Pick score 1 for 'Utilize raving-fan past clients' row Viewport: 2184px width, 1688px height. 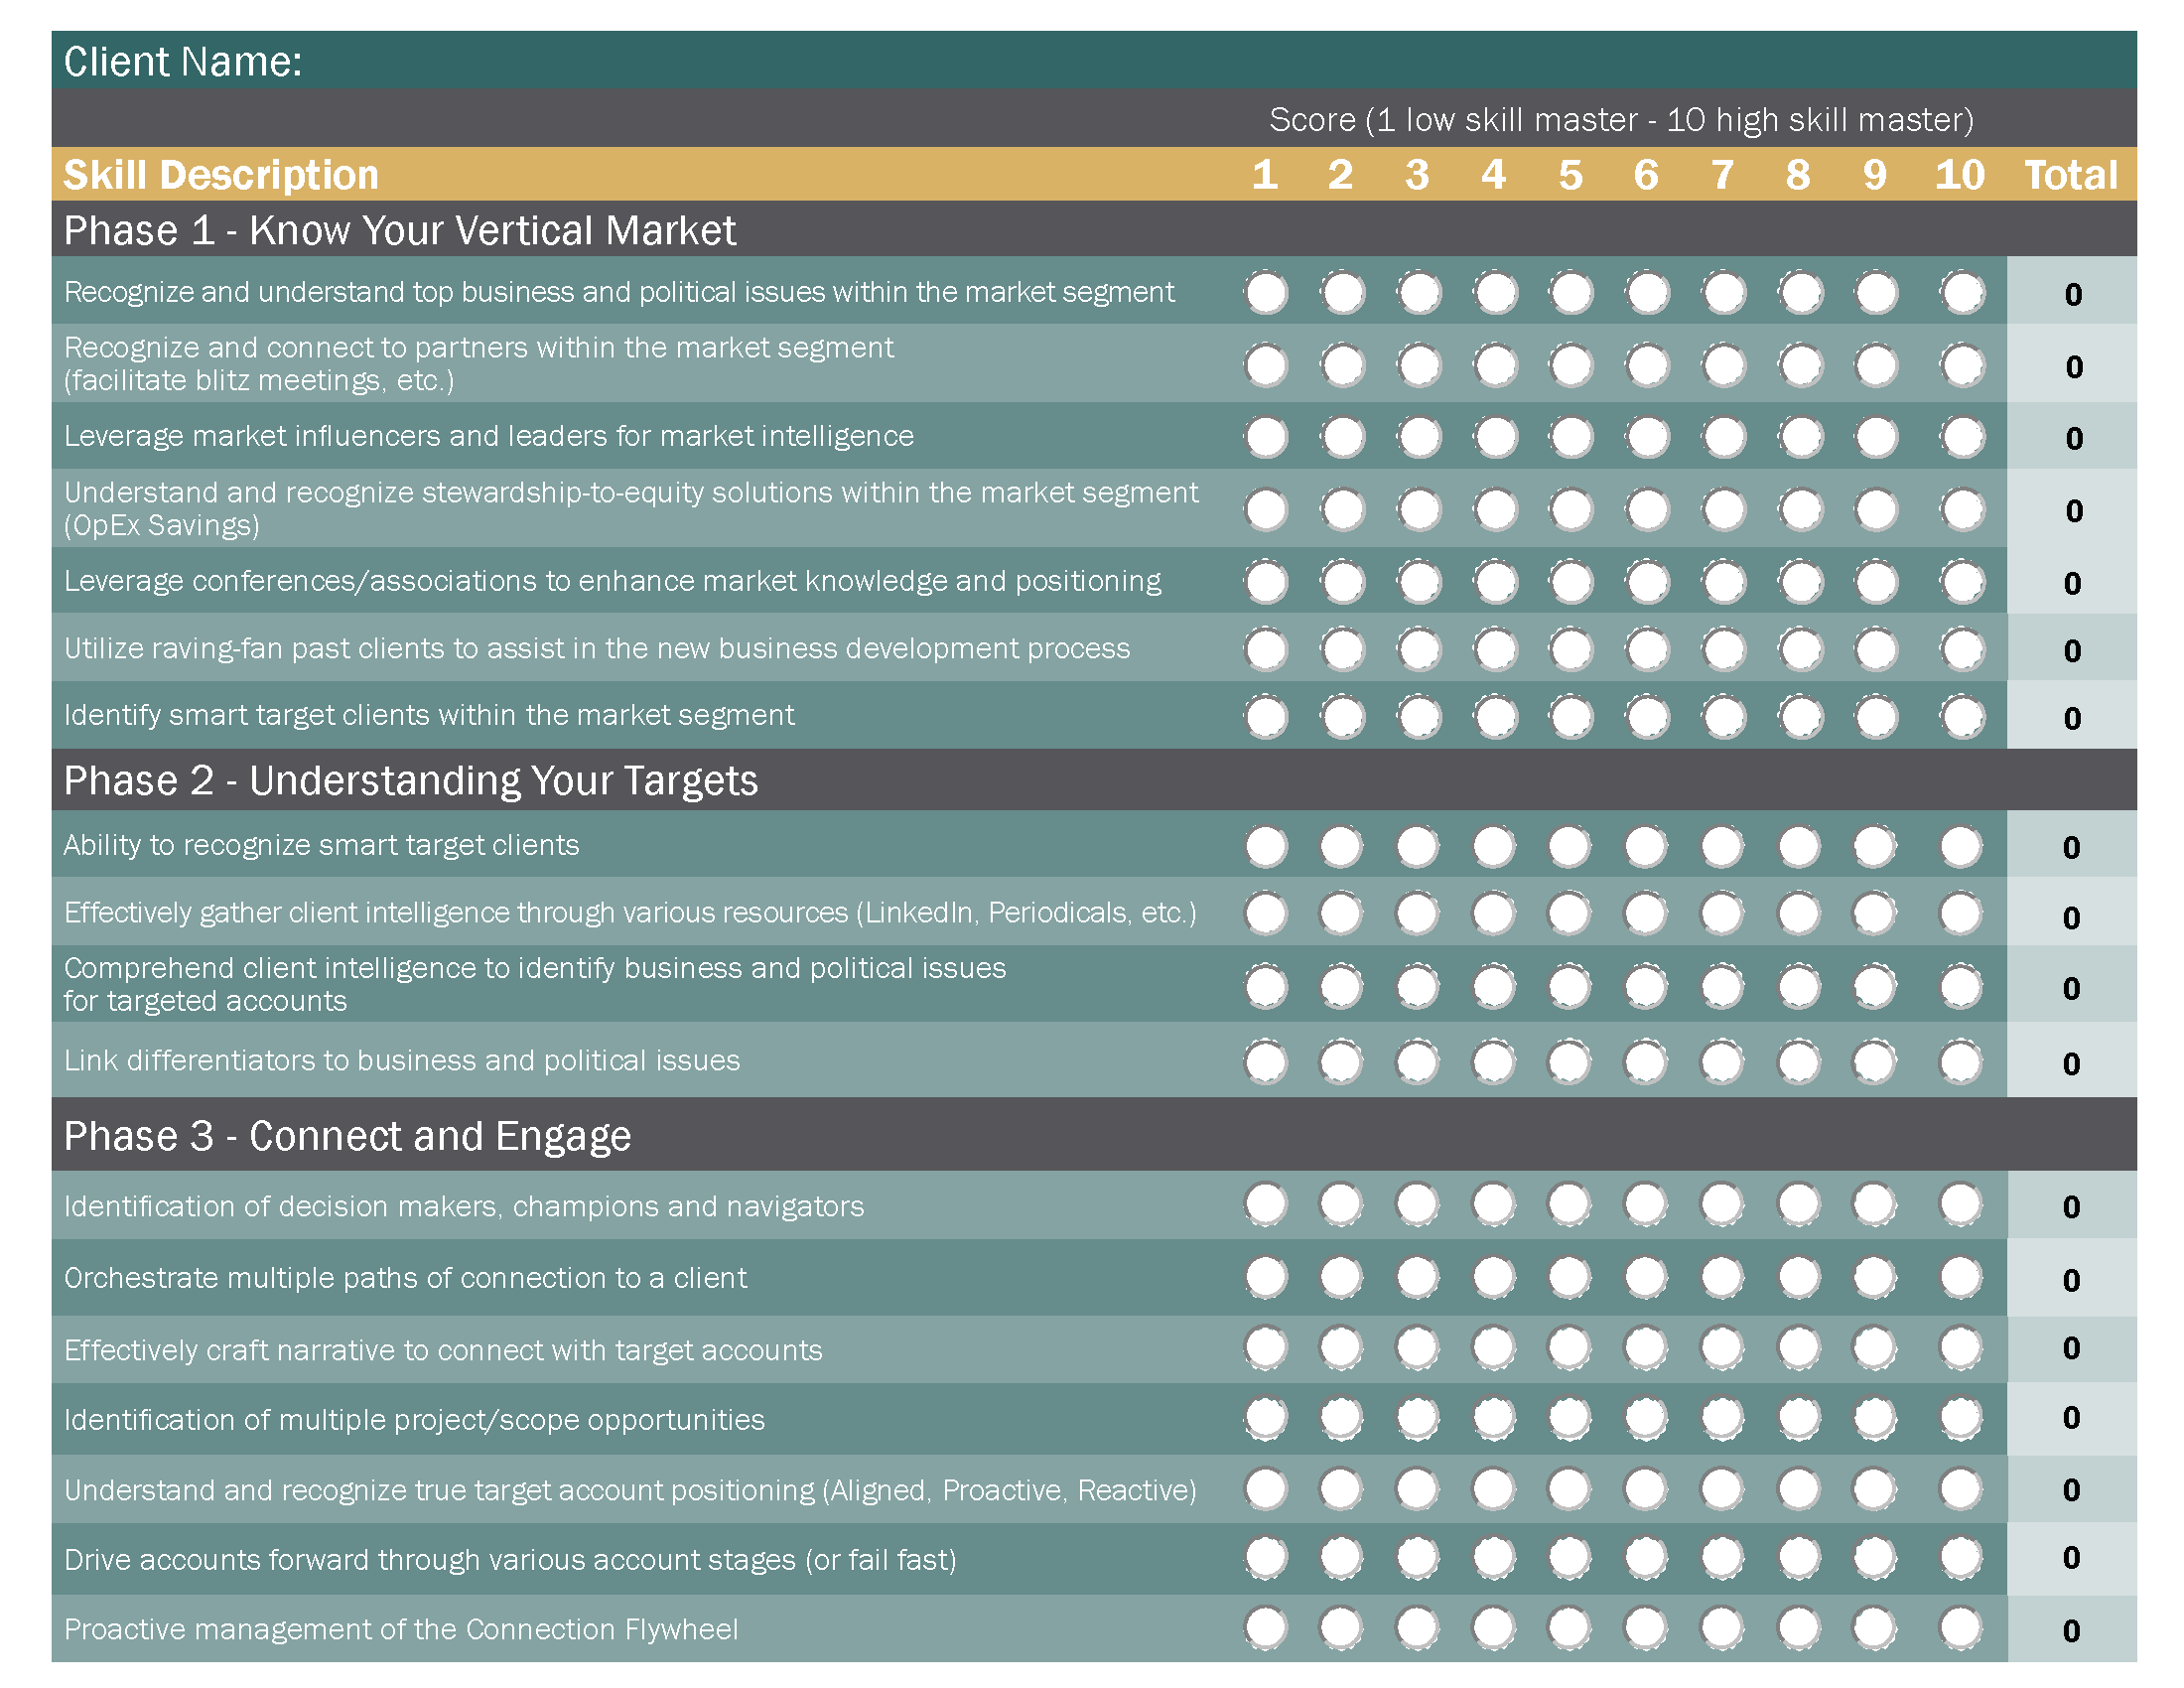(x=1266, y=649)
